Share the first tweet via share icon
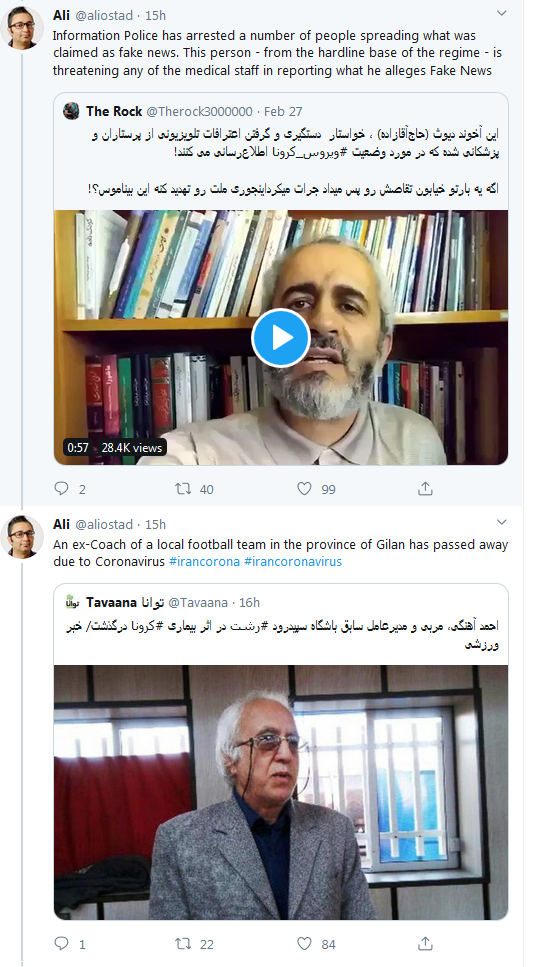Viewport: 533px width, 967px height. (x=425, y=489)
